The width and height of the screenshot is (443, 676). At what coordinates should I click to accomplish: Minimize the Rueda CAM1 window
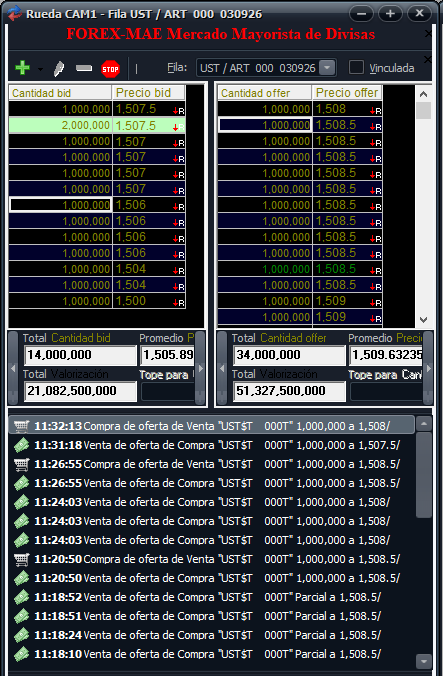point(361,14)
